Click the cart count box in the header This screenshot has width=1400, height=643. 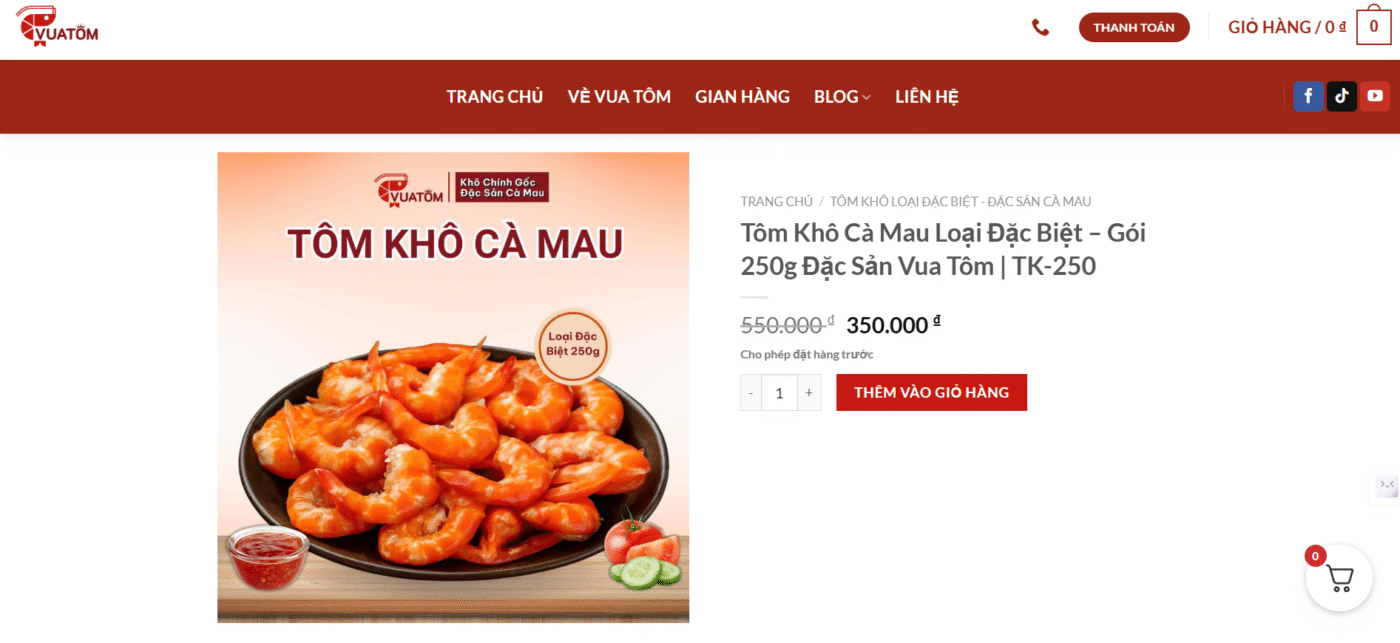pos(1373,27)
